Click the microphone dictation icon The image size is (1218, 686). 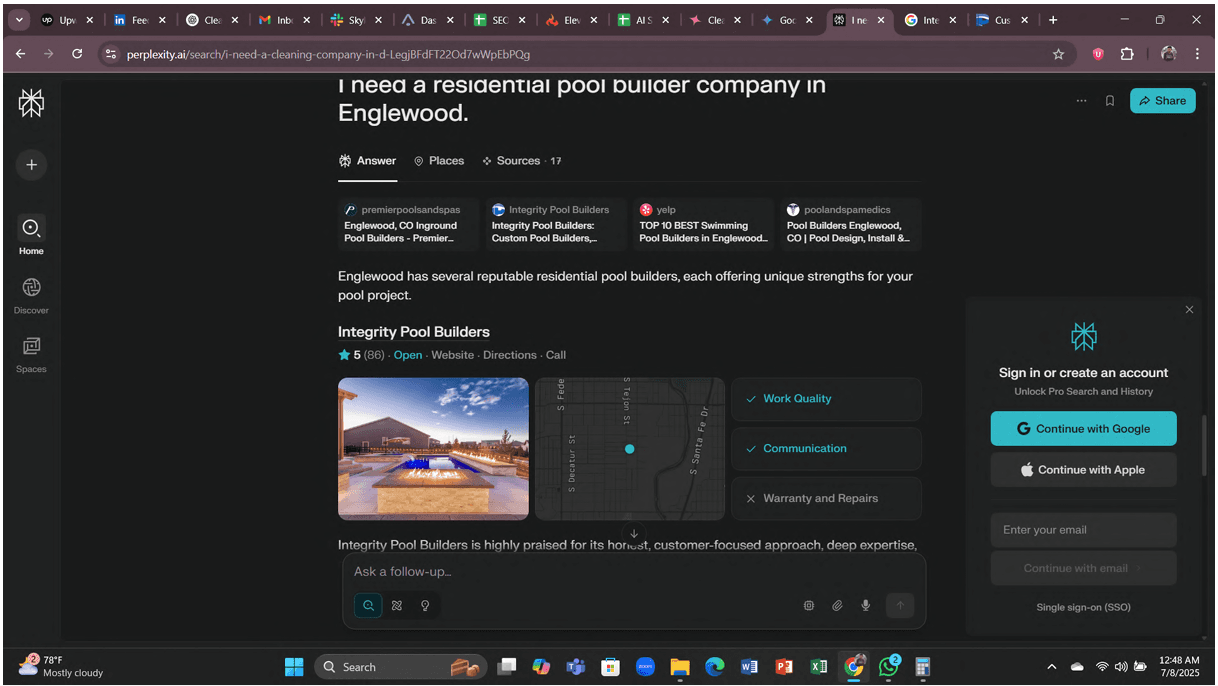(x=866, y=605)
